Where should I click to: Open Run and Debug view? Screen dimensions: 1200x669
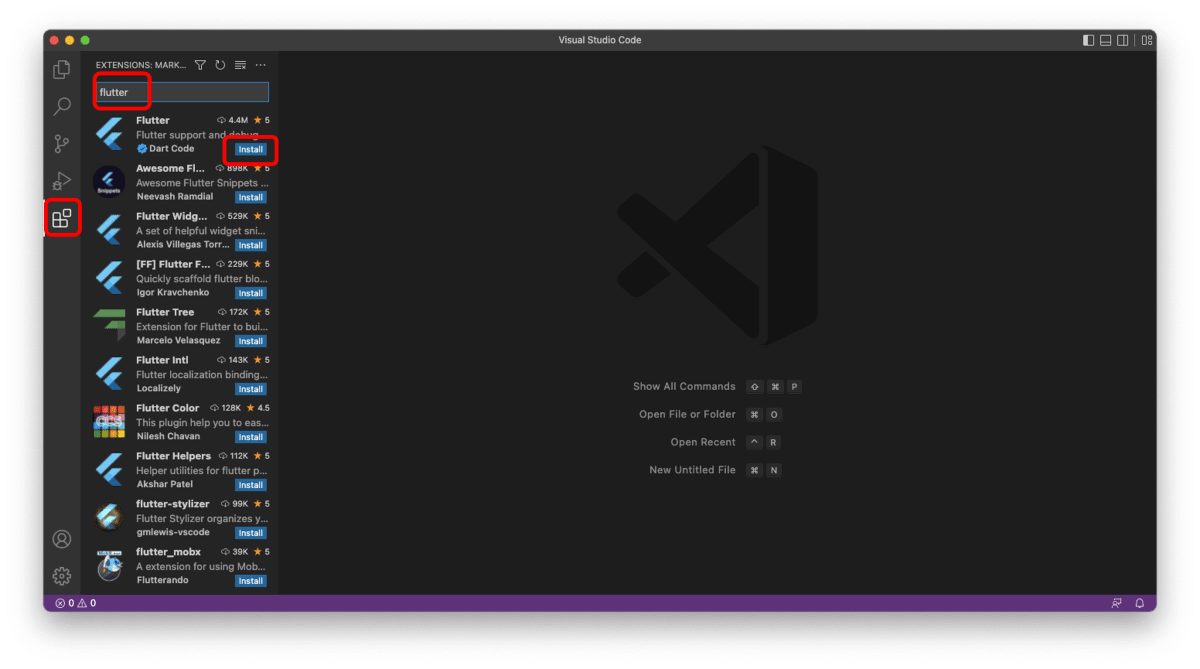point(62,181)
